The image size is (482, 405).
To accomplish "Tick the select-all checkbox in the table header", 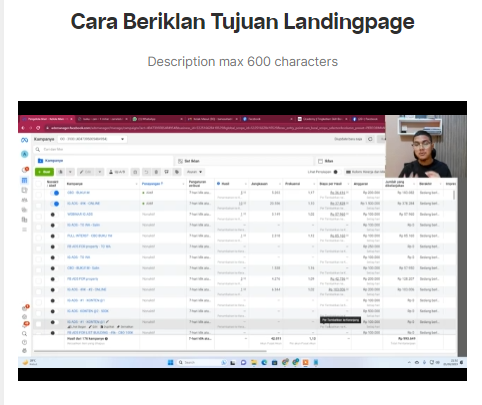I will [39, 184].
